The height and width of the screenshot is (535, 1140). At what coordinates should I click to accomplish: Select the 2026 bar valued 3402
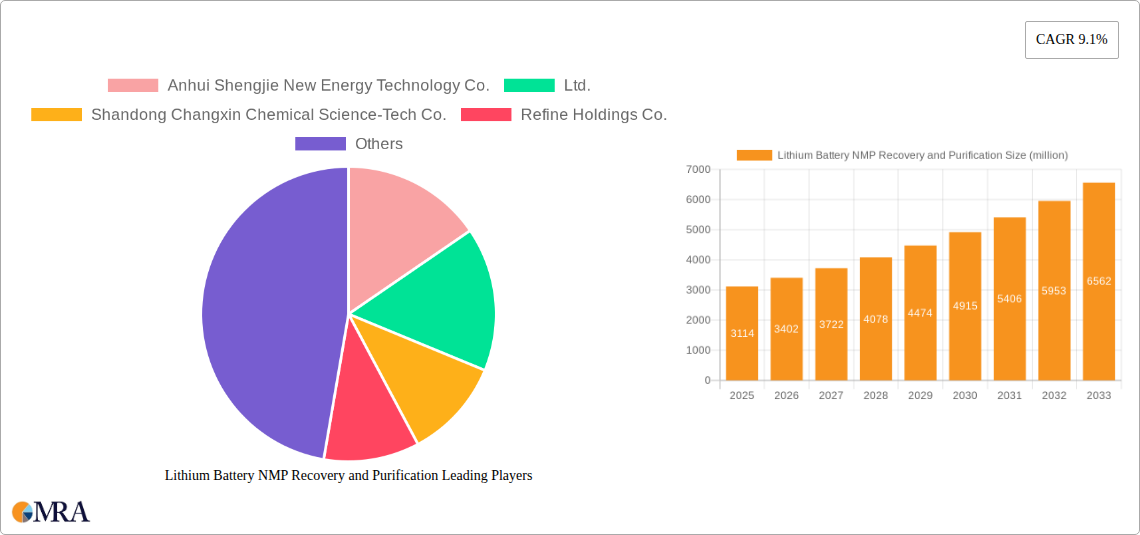(x=787, y=329)
